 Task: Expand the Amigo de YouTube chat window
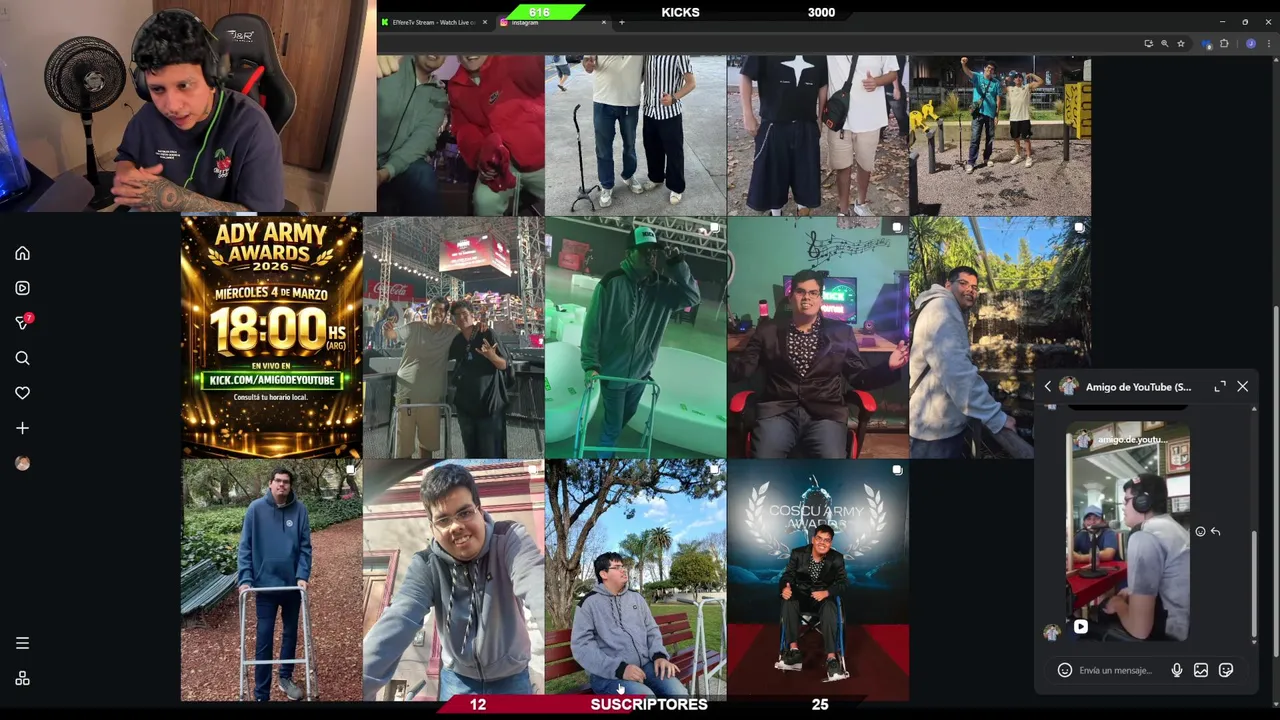pos(1220,386)
